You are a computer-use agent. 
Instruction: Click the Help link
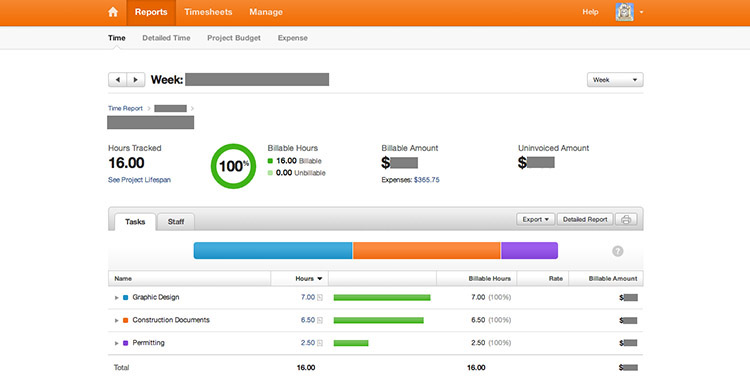[x=590, y=12]
